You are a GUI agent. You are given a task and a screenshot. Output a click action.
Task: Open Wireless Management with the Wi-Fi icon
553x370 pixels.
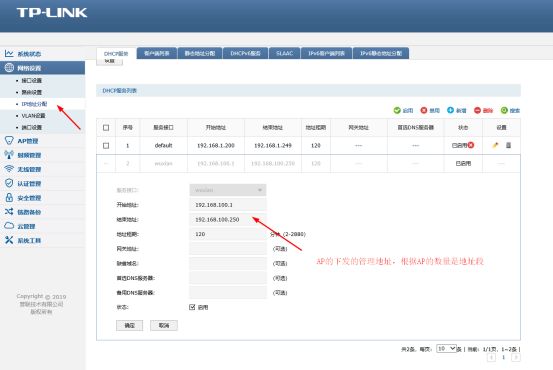point(23,169)
